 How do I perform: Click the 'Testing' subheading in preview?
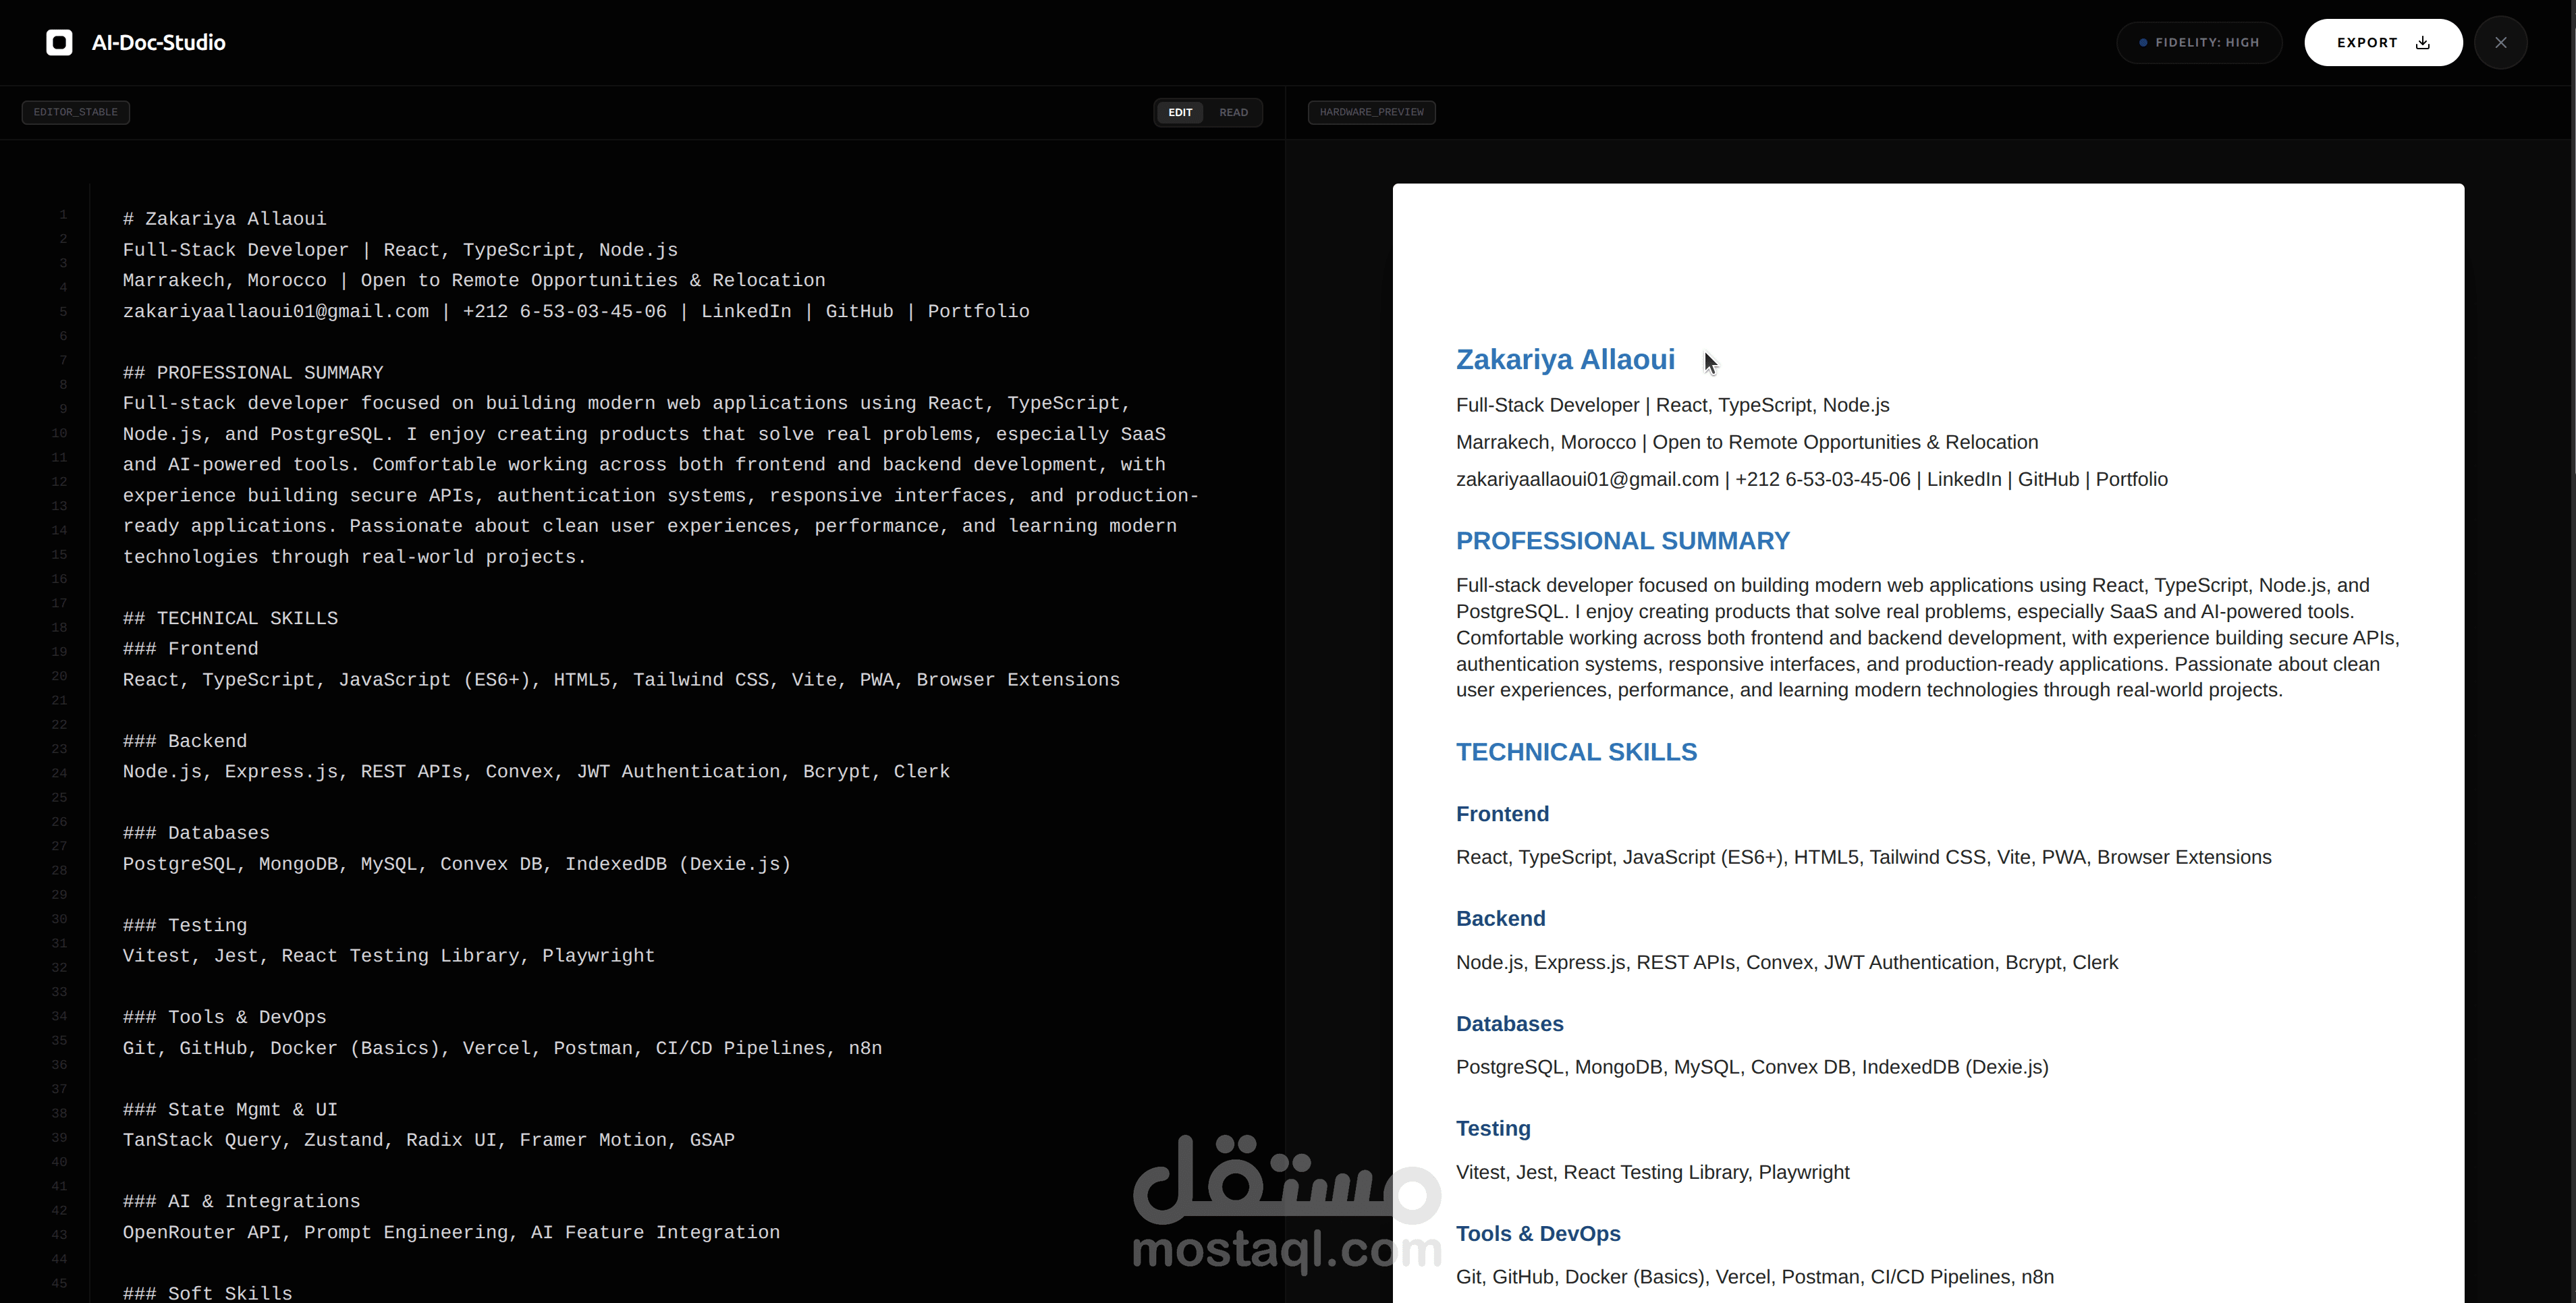(1493, 1129)
